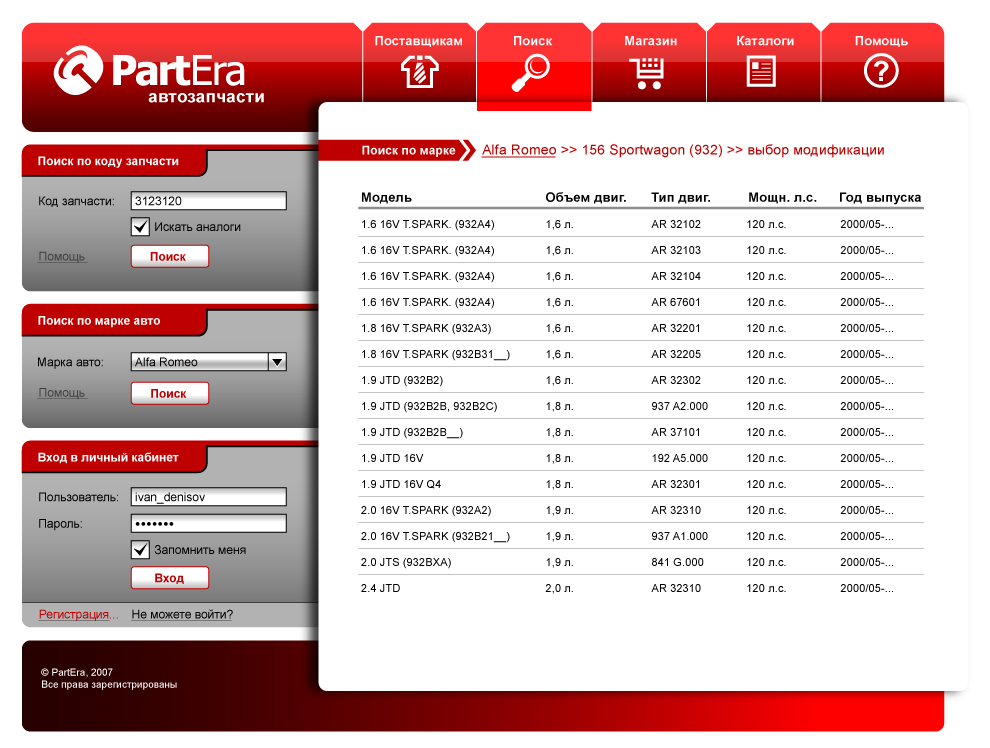
Task: Click the question mark help icon
Action: [x=881, y=72]
